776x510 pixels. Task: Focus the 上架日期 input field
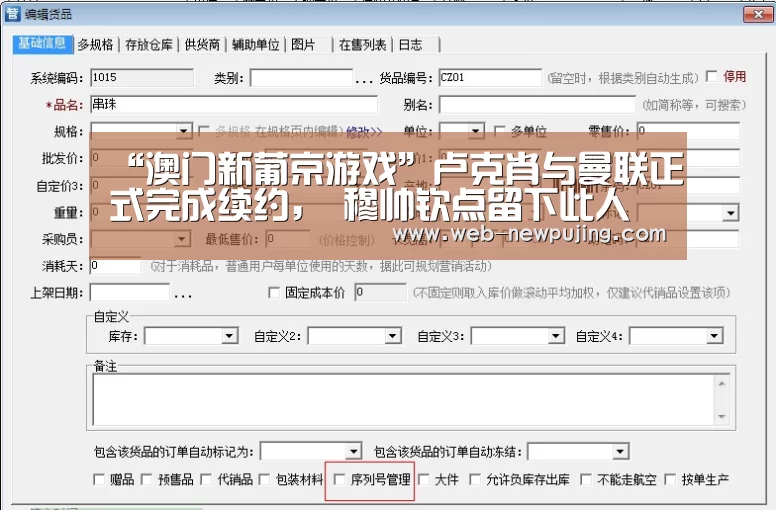click(x=130, y=292)
